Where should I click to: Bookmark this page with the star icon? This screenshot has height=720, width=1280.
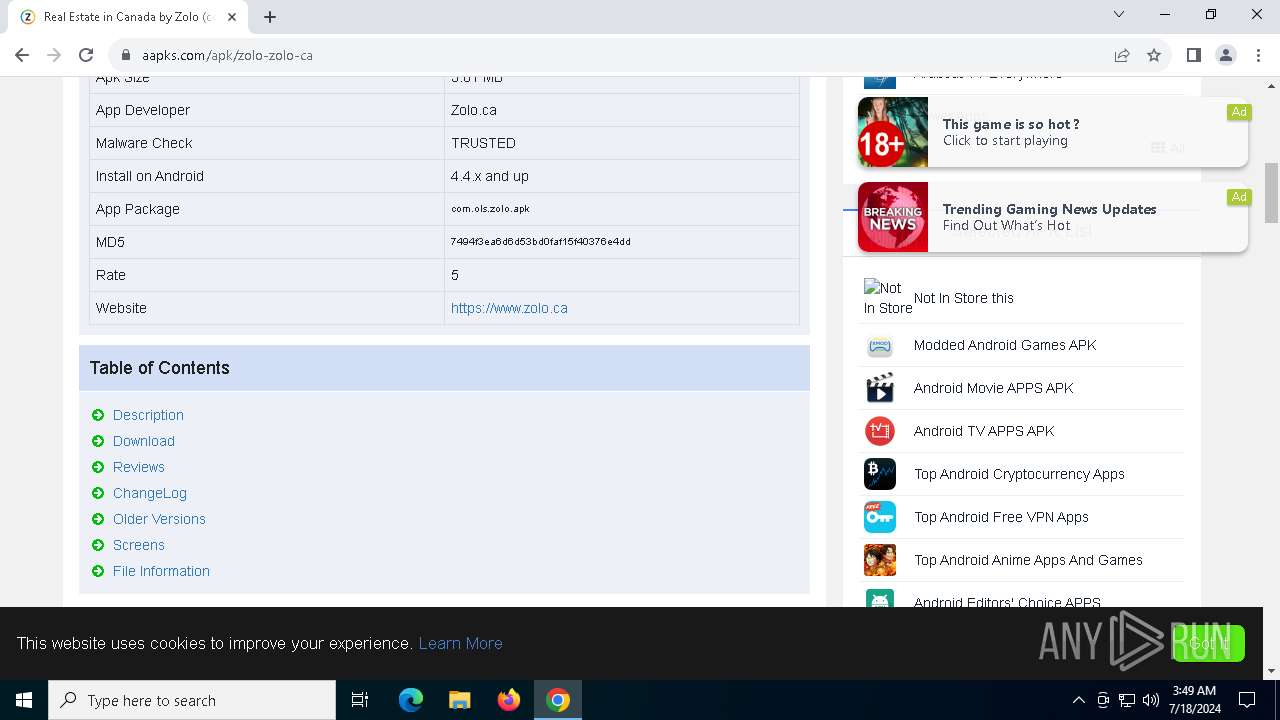pos(1154,55)
